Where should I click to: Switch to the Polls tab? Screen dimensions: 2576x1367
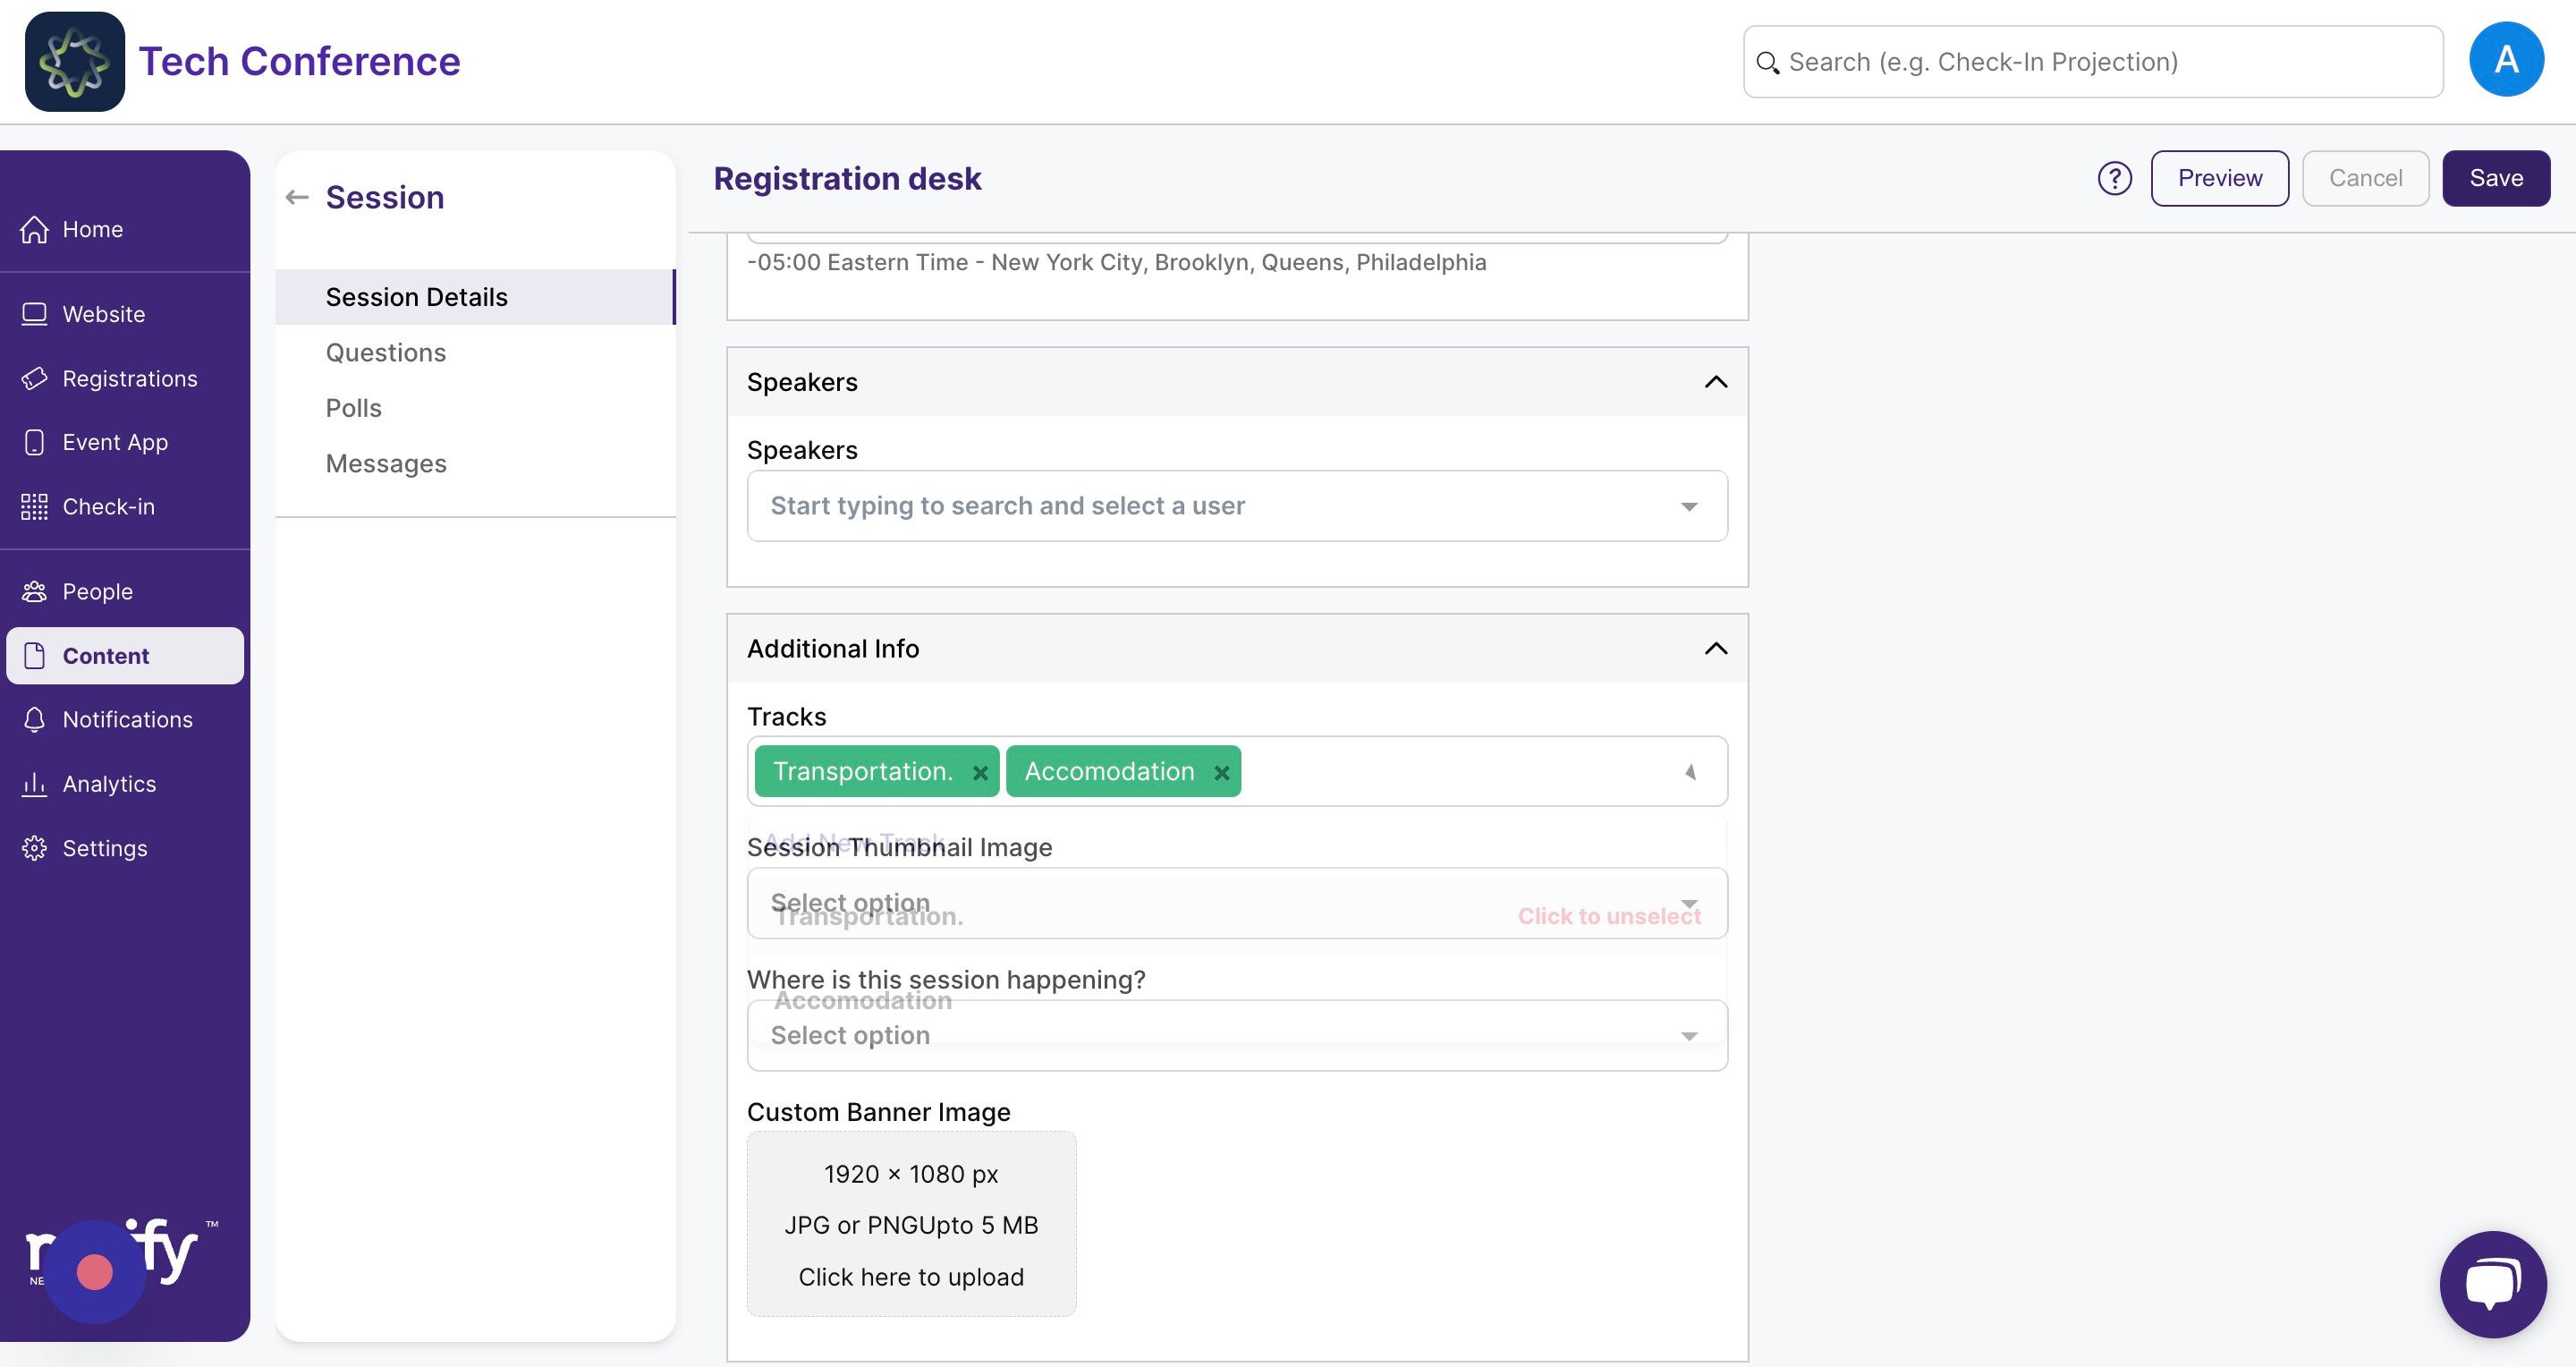(x=354, y=408)
